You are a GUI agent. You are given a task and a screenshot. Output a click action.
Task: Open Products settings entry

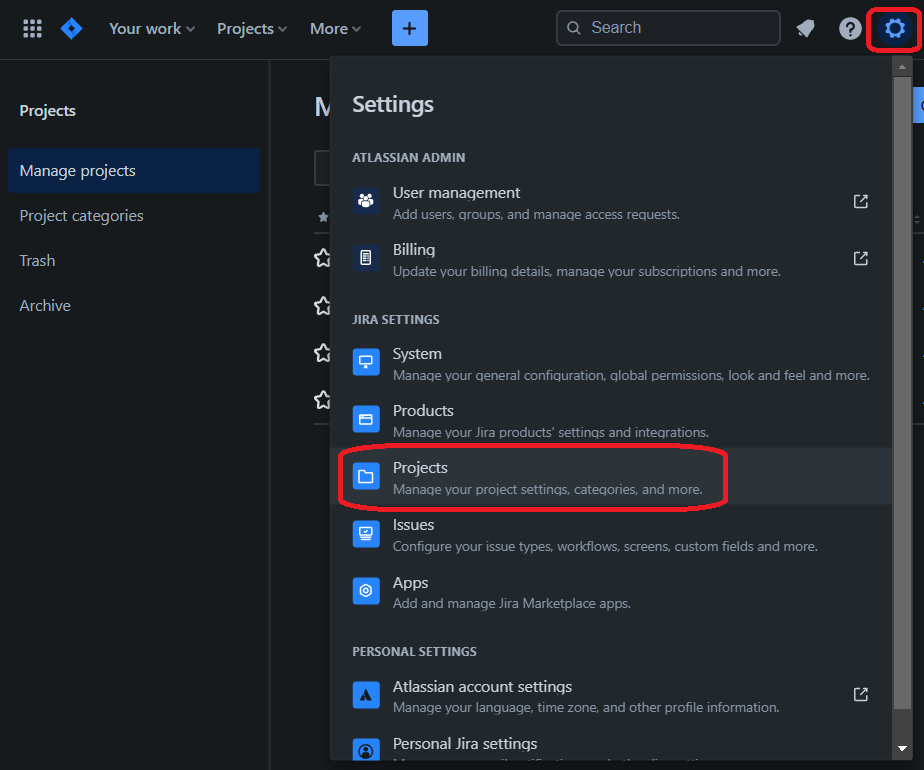click(423, 411)
